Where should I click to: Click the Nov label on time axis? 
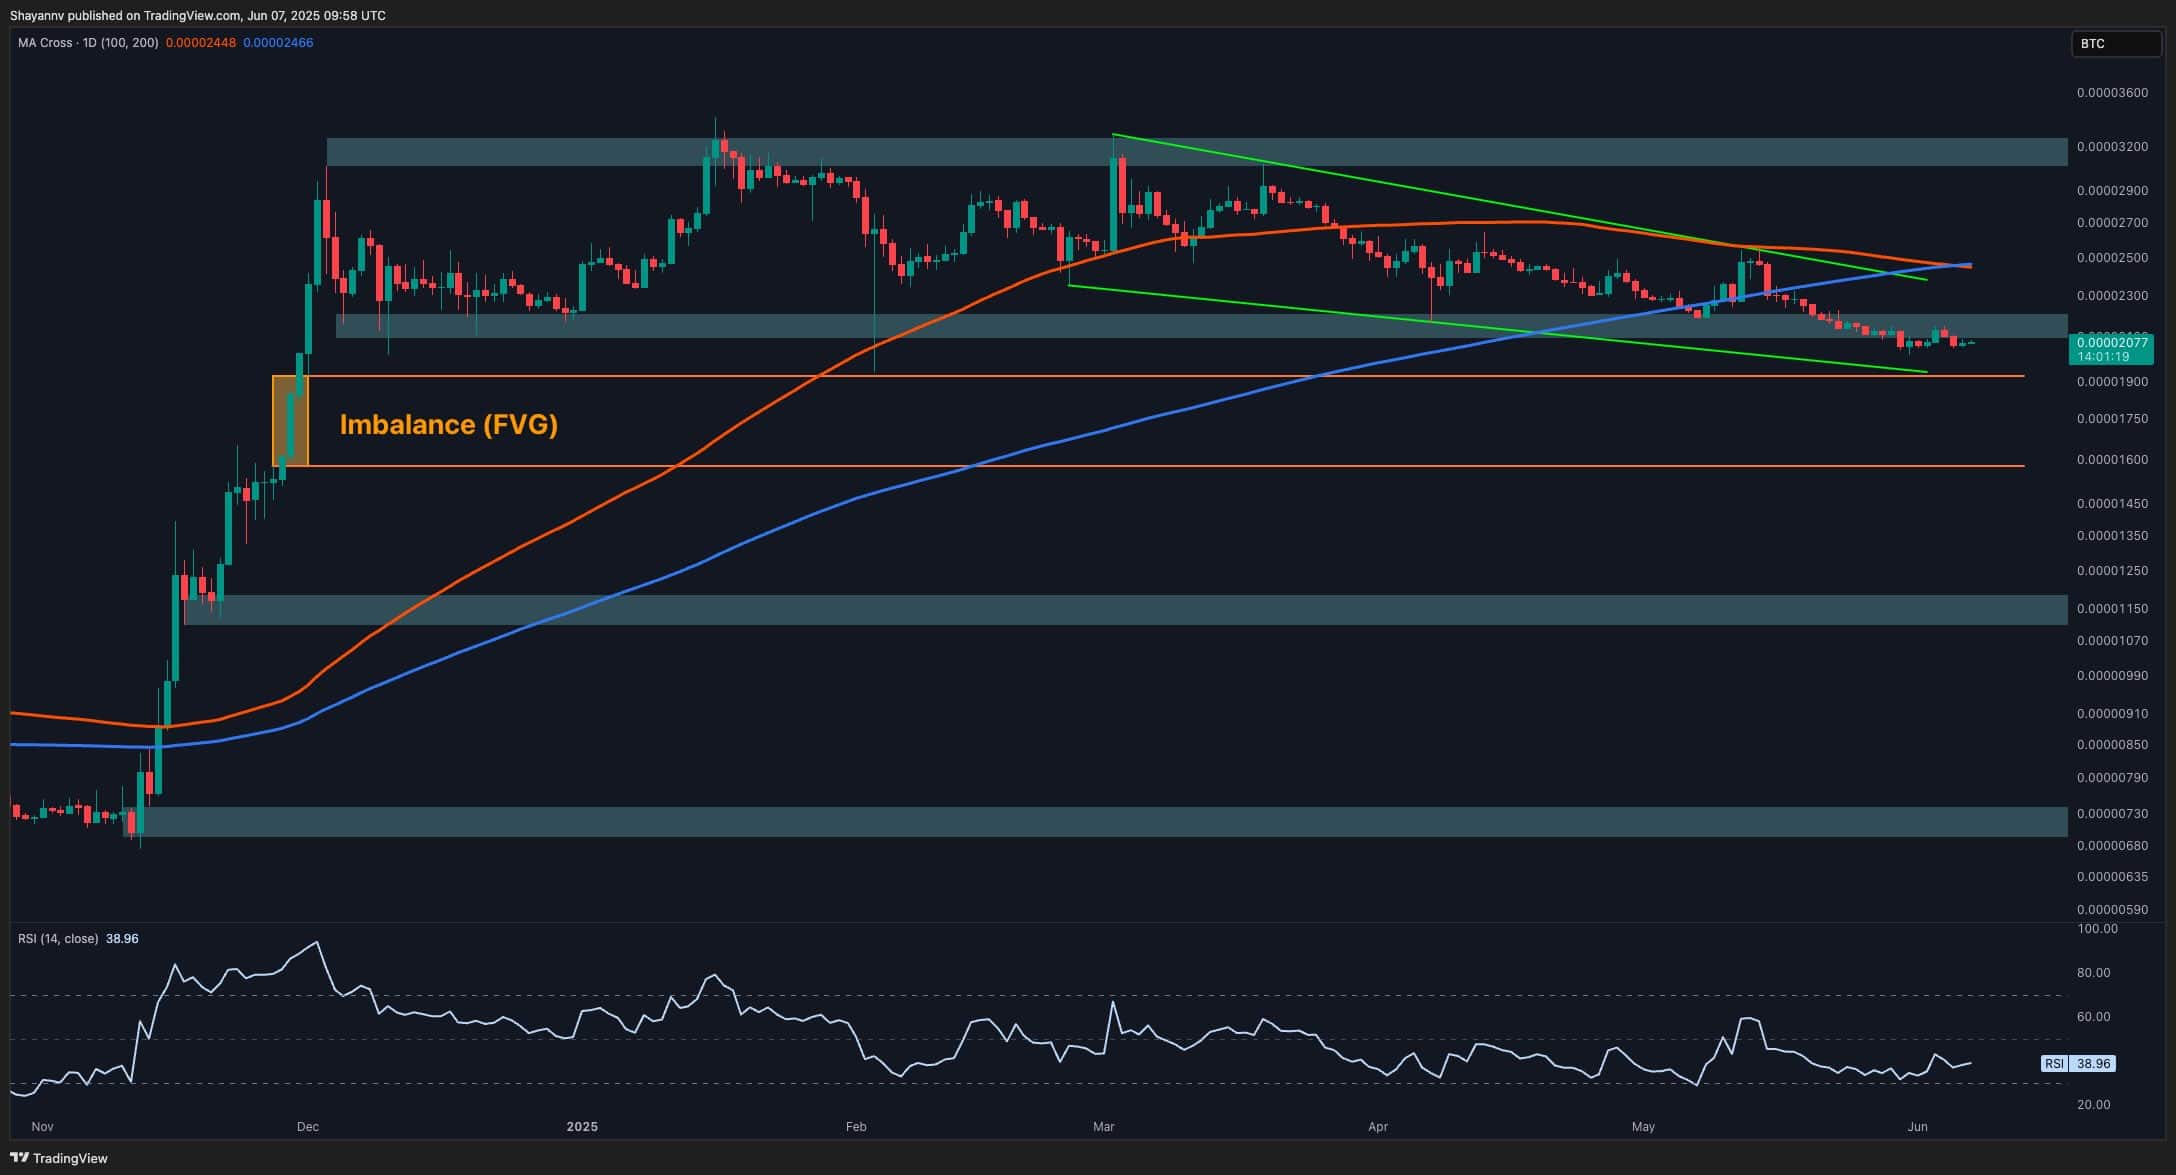click(42, 1127)
